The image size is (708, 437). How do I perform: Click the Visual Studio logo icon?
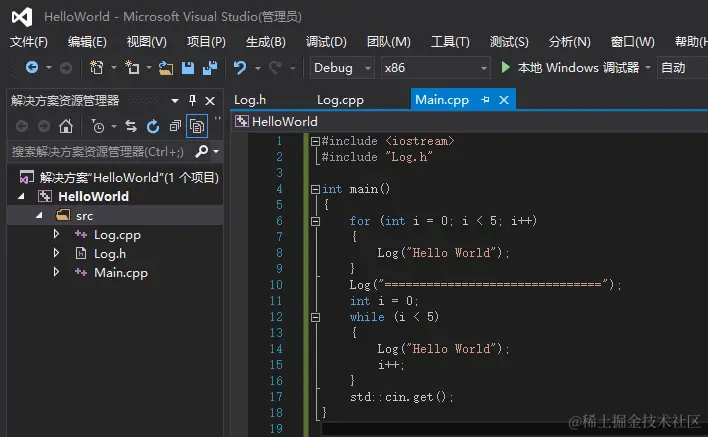point(22,17)
